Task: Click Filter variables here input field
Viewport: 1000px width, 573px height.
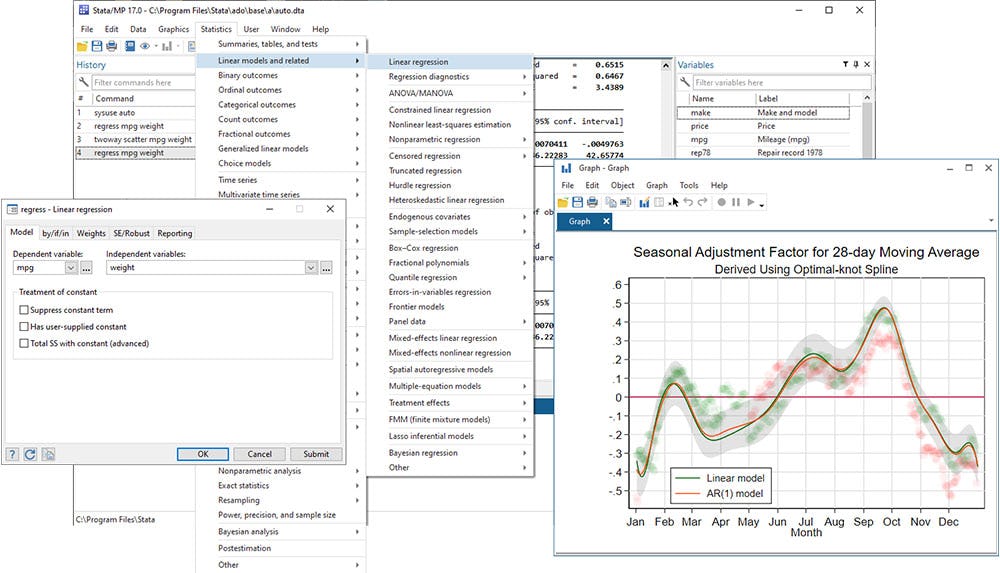Action: (782, 82)
